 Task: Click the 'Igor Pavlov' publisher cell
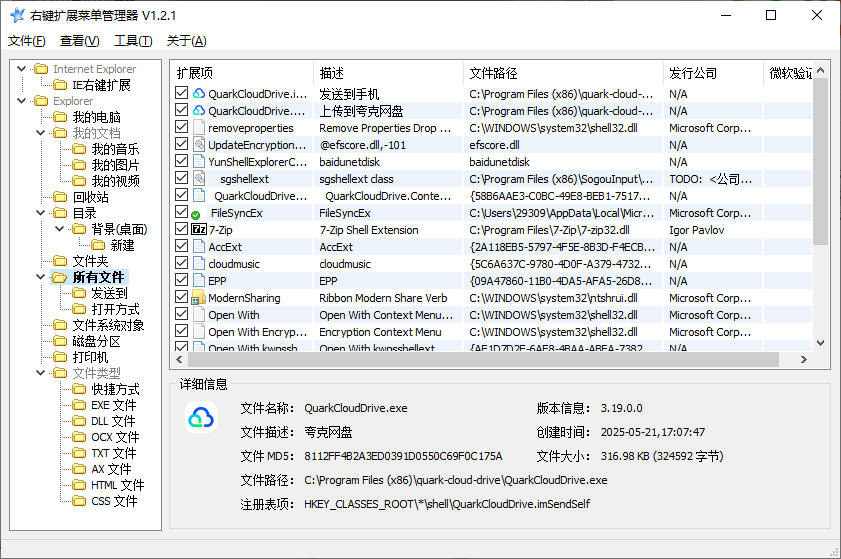tap(697, 230)
